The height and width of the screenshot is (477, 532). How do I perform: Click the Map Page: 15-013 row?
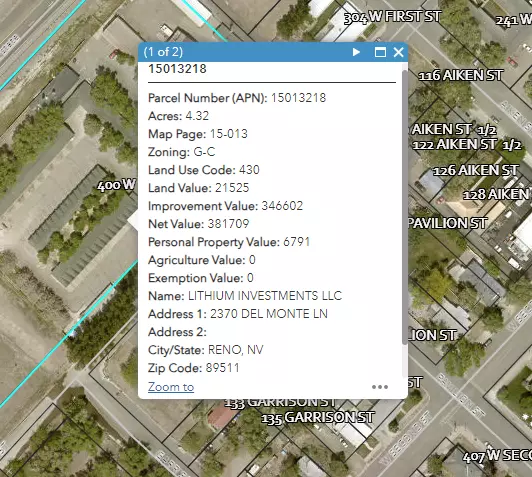(x=198, y=134)
